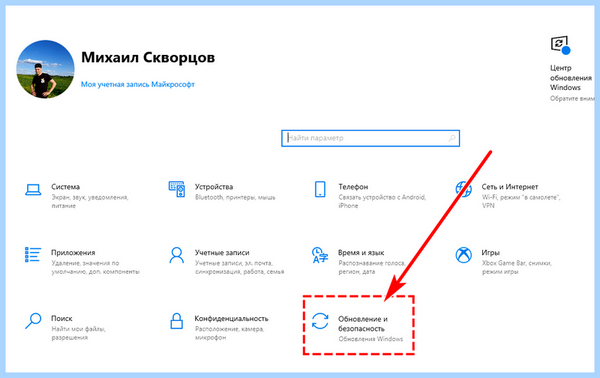Open the Учетные записи person icon
Viewport: 600px width, 378px height.
click(176, 255)
